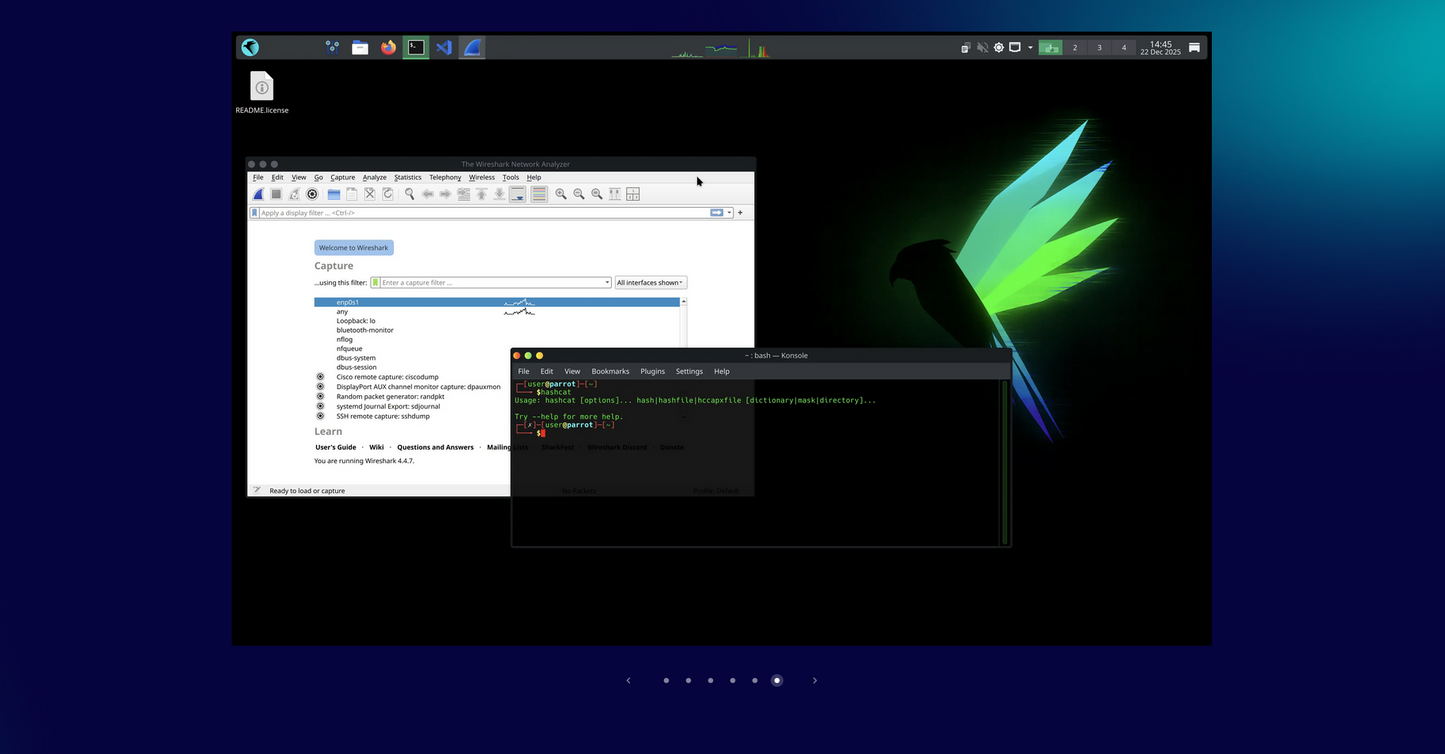Add a display filter button with plus icon
Screen dimensions: 1445x754
(740, 213)
